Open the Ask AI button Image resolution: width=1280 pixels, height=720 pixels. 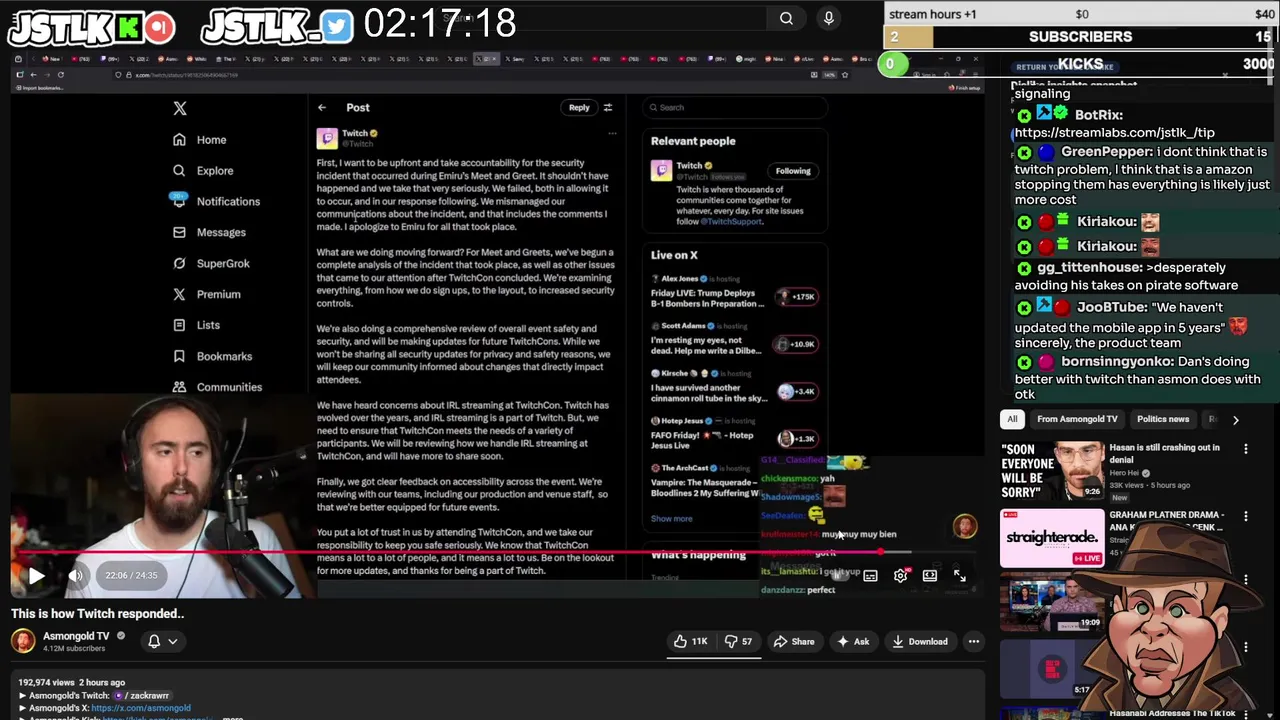point(853,641)
